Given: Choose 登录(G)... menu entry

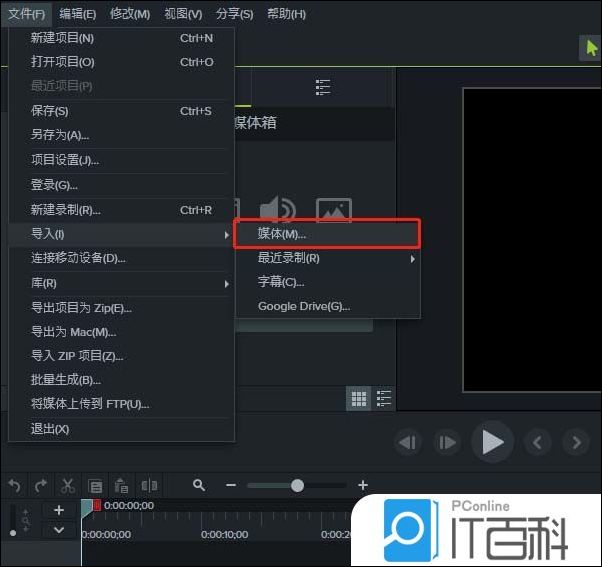Looking at the screenshot, I should (x=121, y=185).
